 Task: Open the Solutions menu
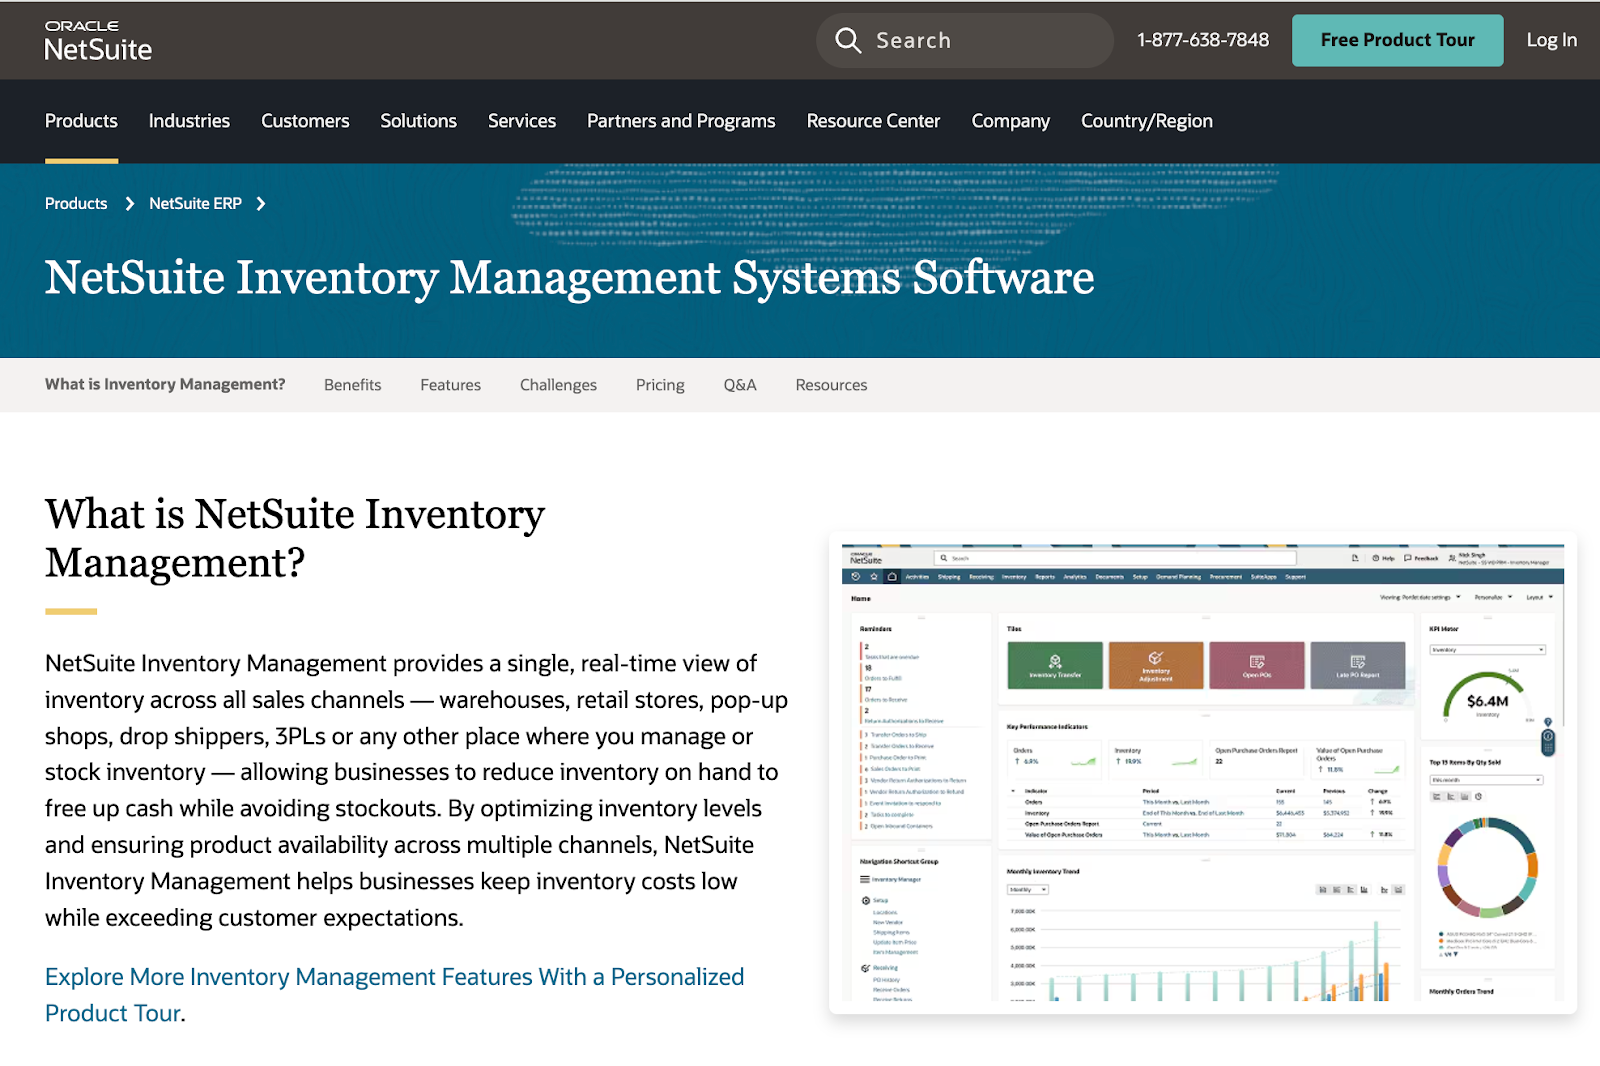(x=418, y=121)
